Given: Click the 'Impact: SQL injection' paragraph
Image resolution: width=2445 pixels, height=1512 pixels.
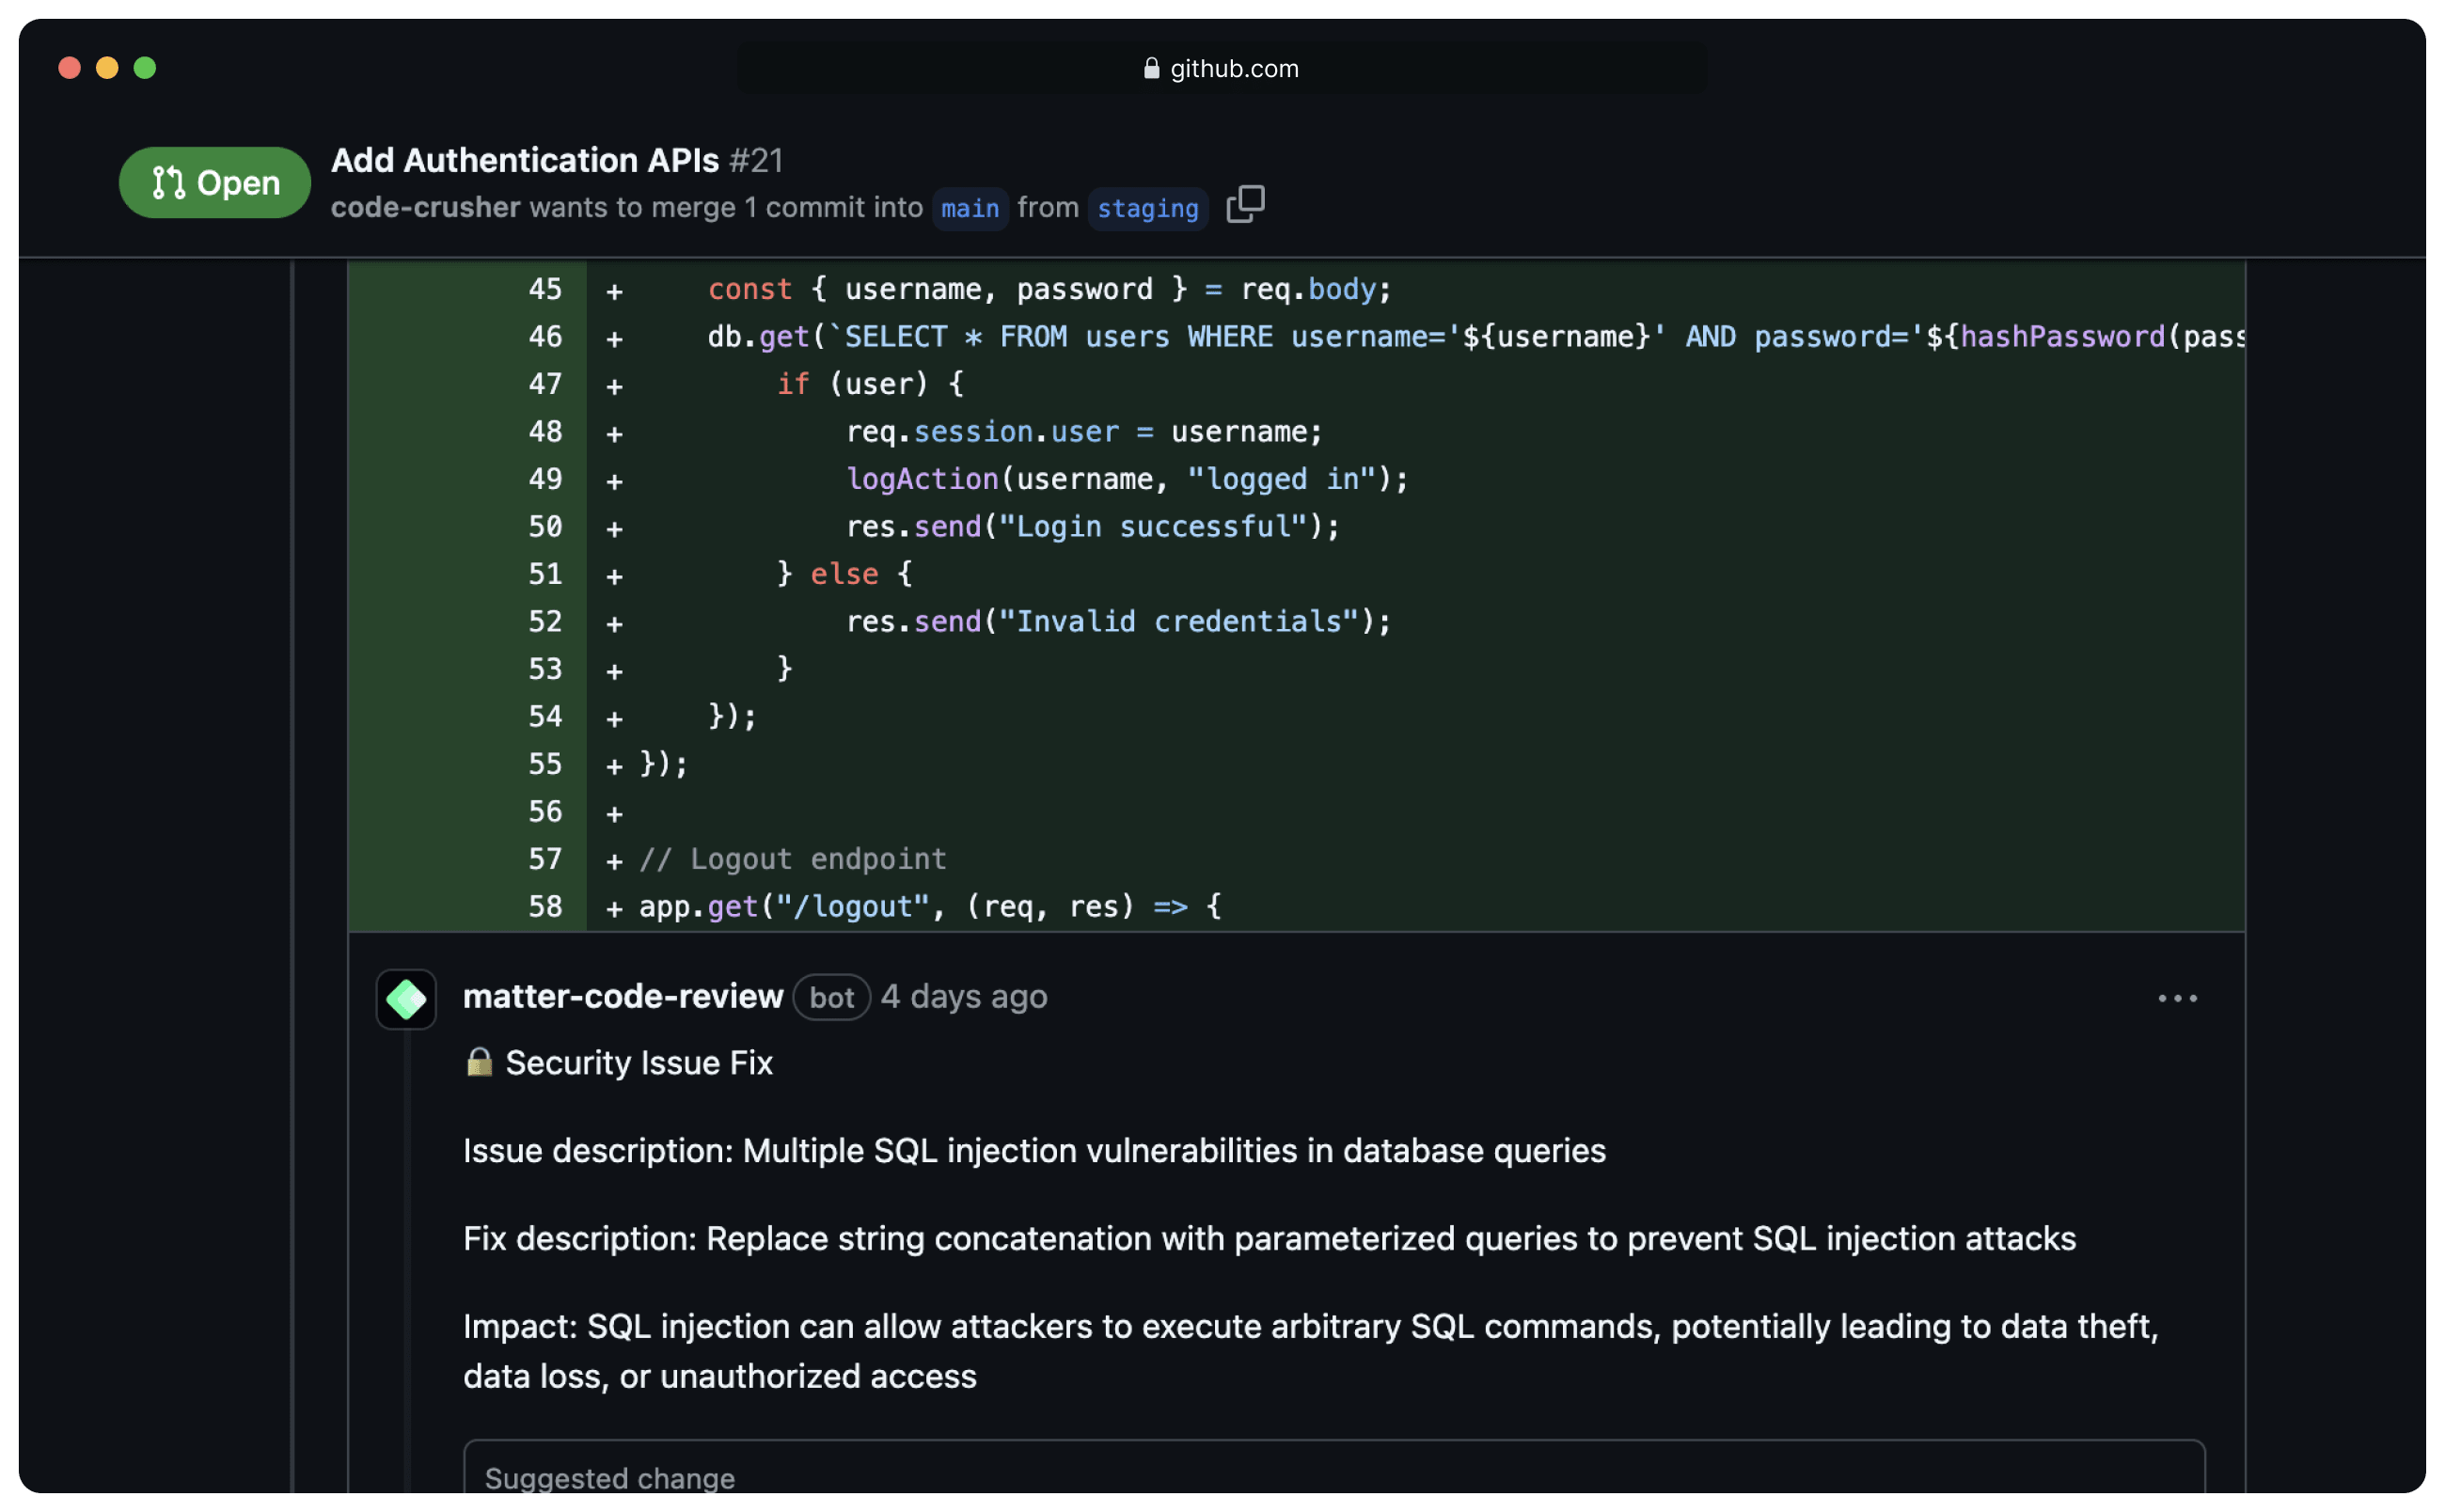Looking at the screenshot, I should click(1310, 1350).
